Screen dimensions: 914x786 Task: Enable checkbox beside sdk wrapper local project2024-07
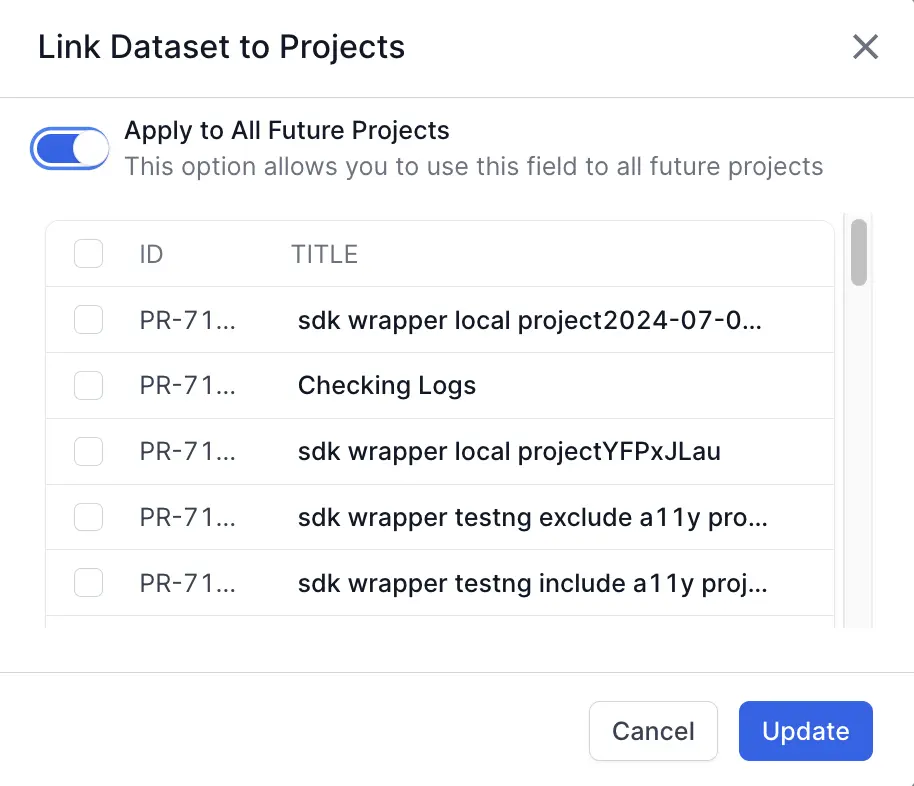click(89, 320)
